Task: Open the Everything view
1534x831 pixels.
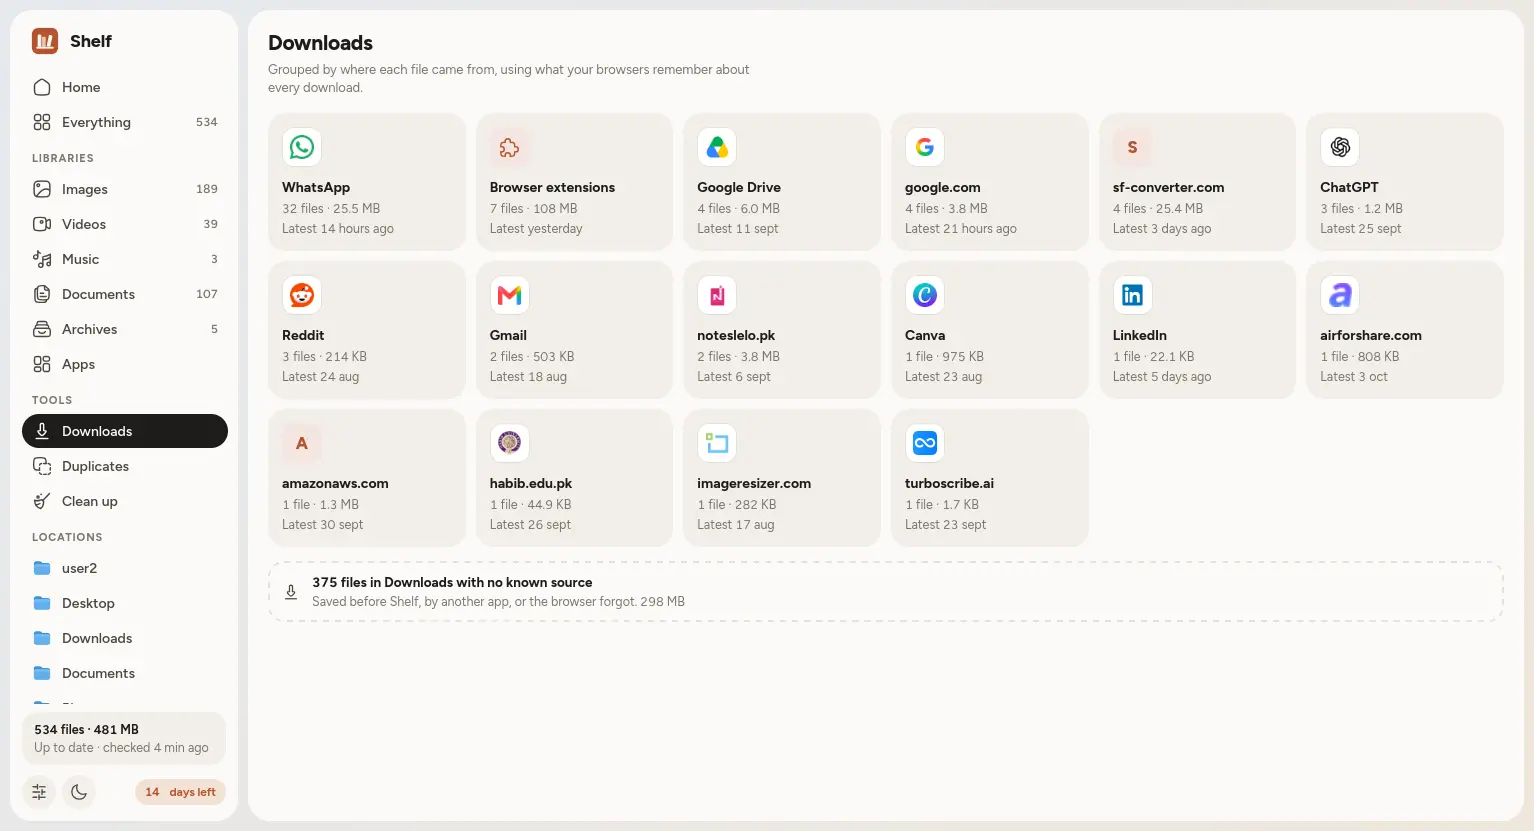Action: tap(125, 122)
